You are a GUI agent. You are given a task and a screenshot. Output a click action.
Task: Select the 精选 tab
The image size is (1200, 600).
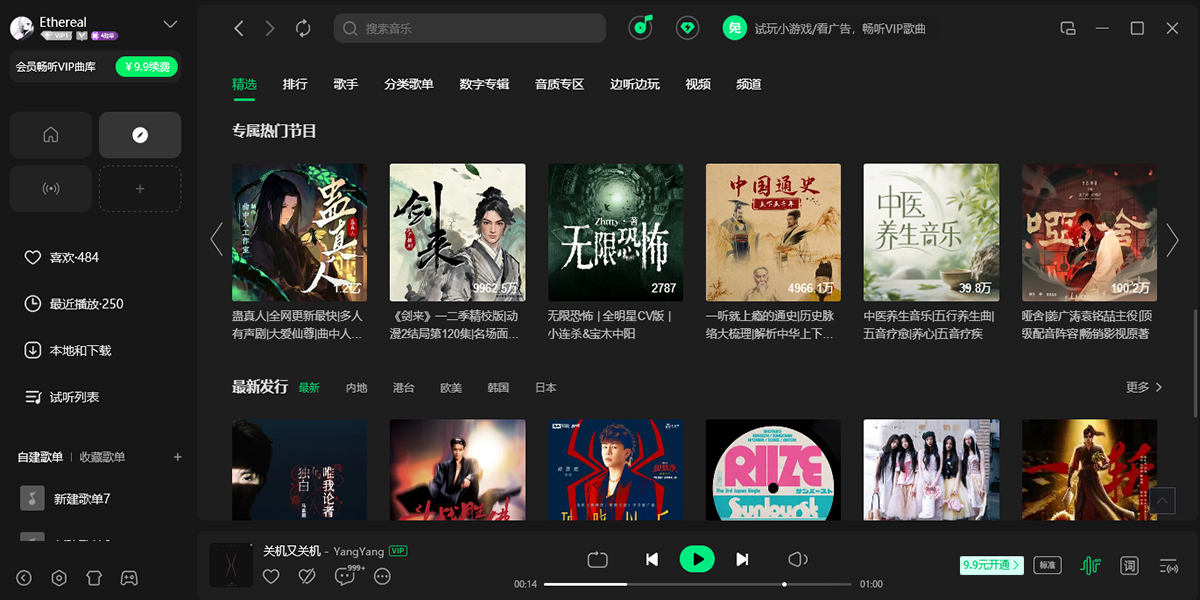(x=244, y=84)
